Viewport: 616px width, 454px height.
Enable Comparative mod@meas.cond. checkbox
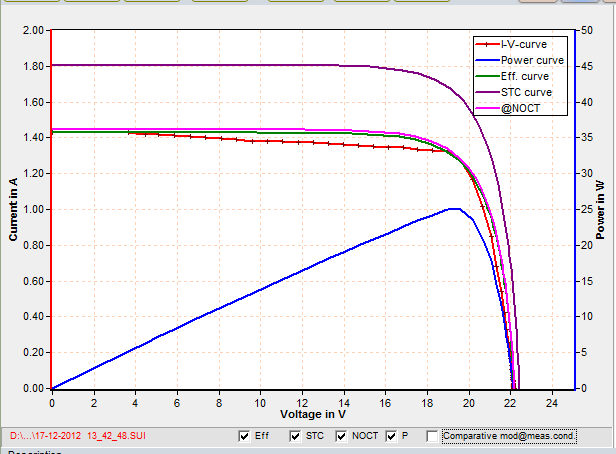pos(432,436)
